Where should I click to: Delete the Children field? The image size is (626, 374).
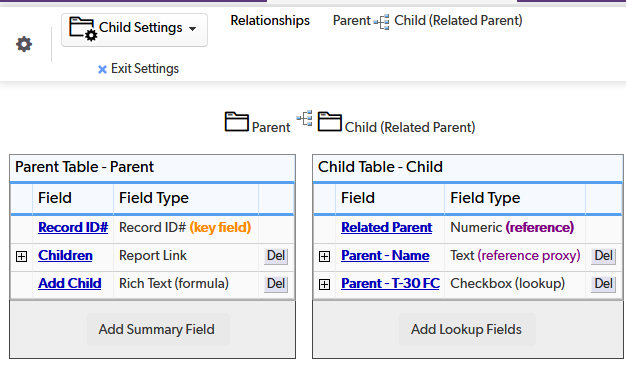tap(276, 256)
